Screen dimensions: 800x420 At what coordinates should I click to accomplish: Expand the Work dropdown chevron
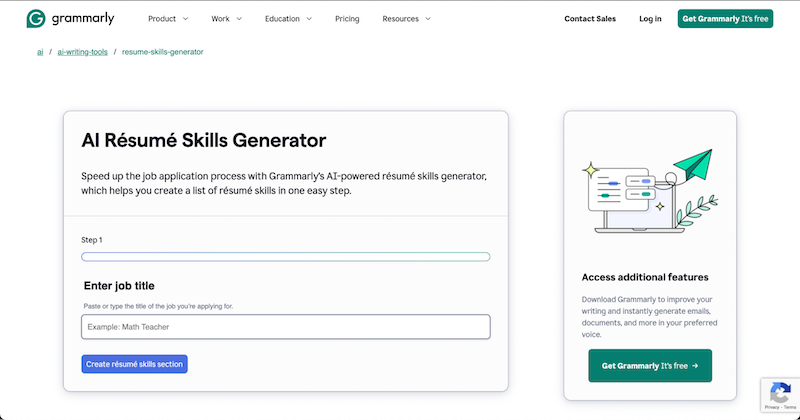point(239,19)
